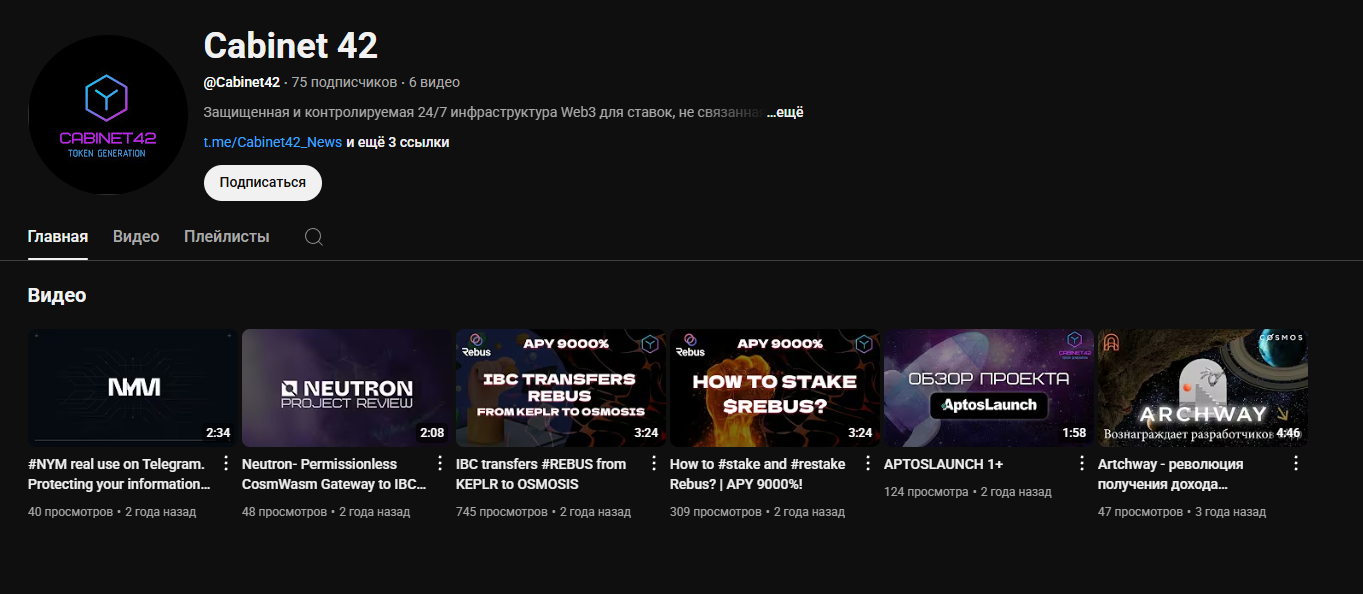Open title 'Neutron- Permissionless CosmWasm Gateway'
The image size is (1363, 594).
[334, 474]
